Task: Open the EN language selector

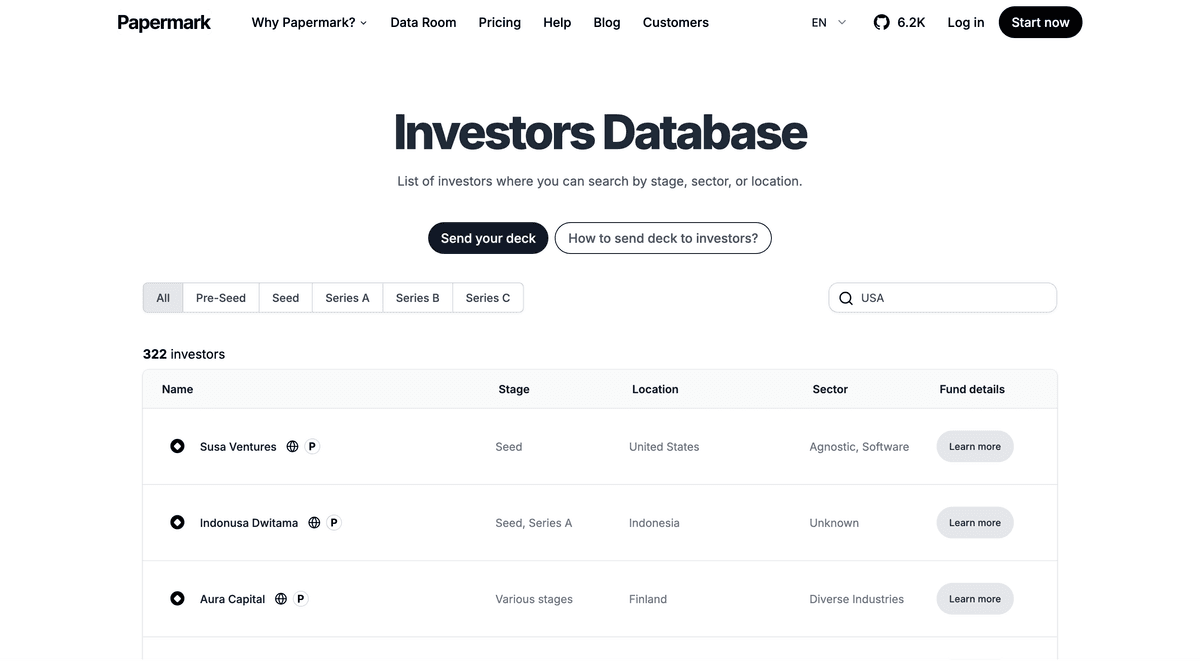Action: (826, 21)
